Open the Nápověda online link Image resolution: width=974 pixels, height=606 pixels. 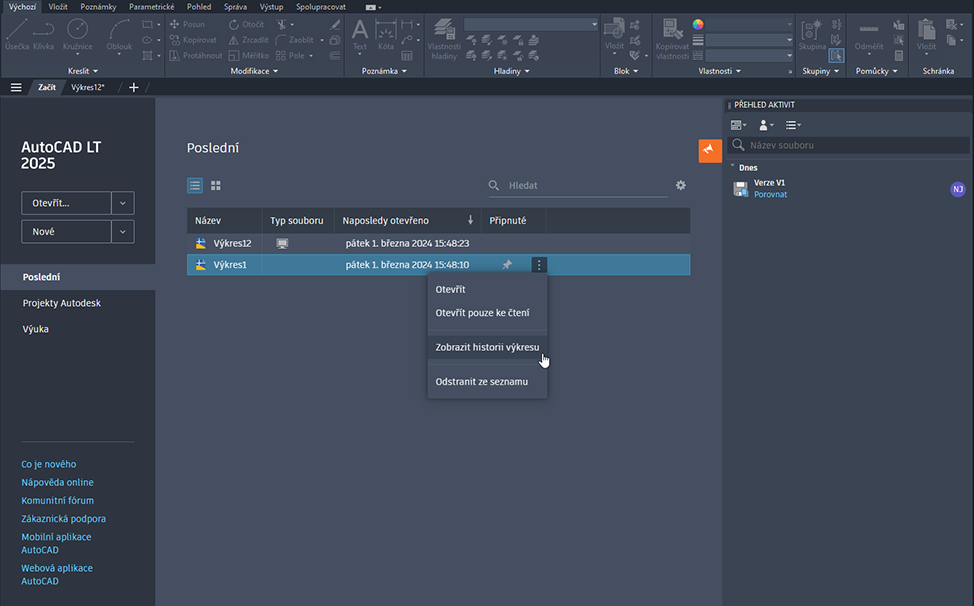(x=57, y=482)
